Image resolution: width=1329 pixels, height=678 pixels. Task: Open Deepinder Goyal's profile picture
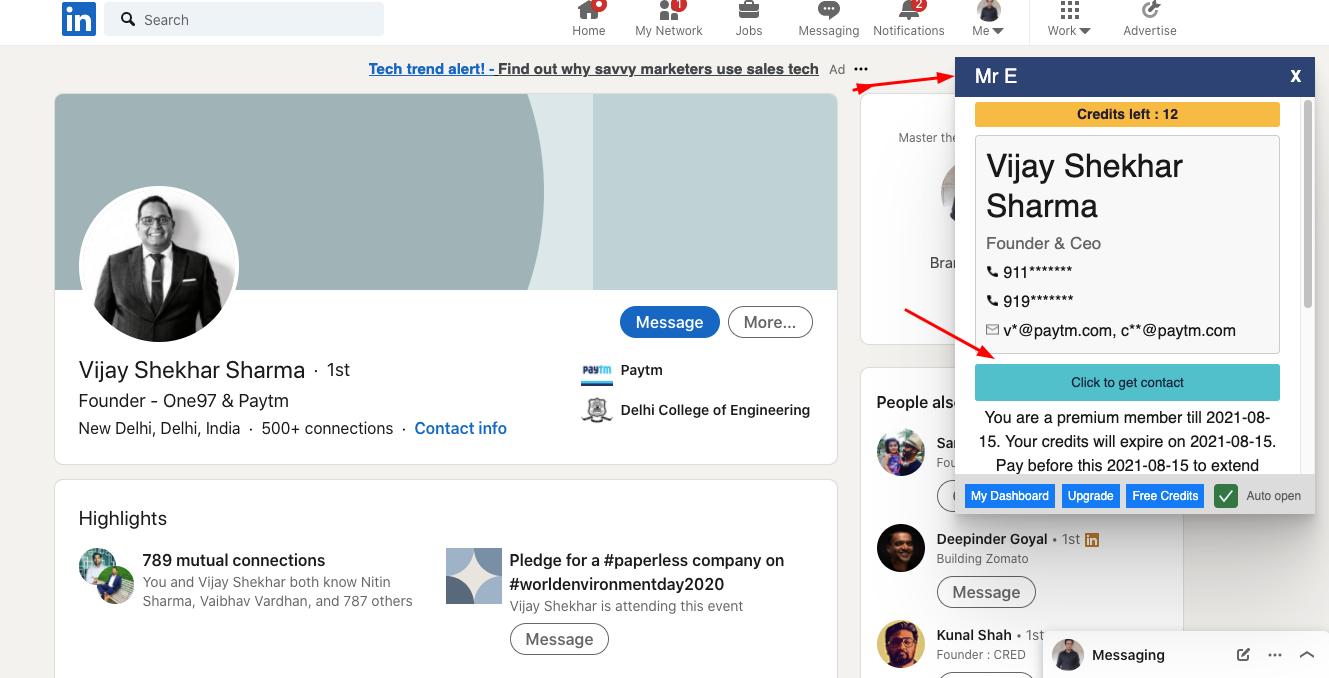(901, 548)
